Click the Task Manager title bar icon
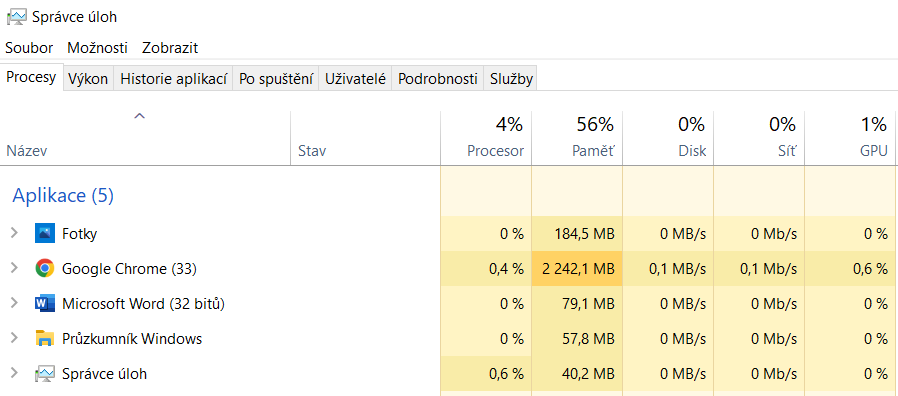 (17, 17)
